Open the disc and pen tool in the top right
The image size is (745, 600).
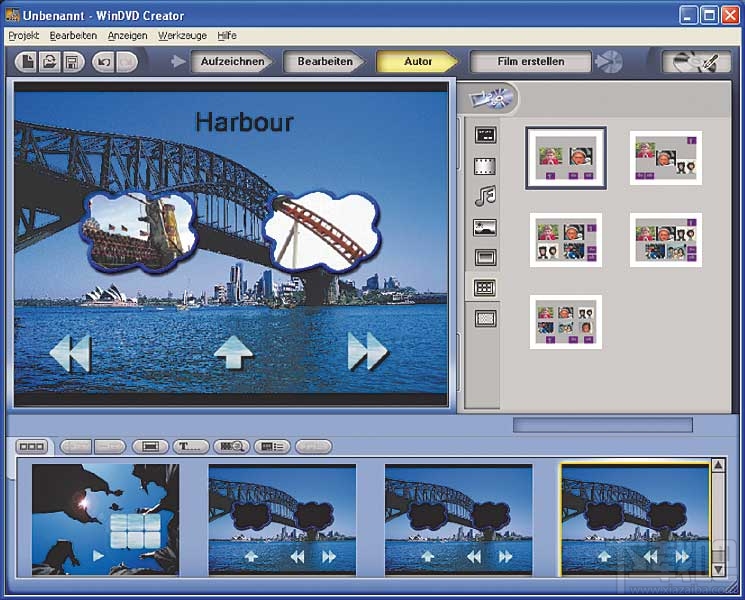(696, 62)
